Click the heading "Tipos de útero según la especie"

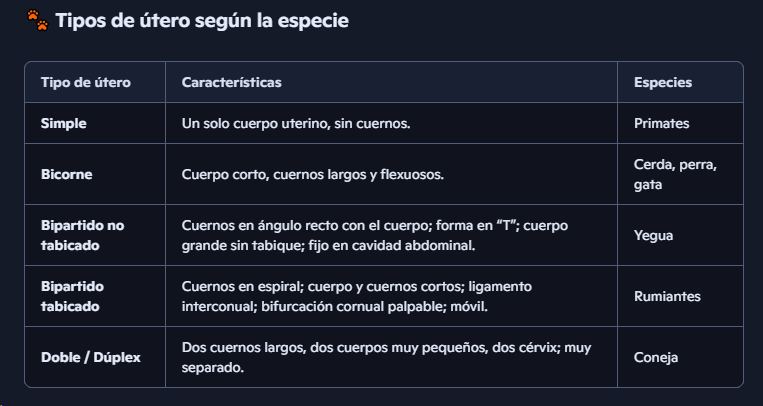pyautogui.click(x=202, y=21)
